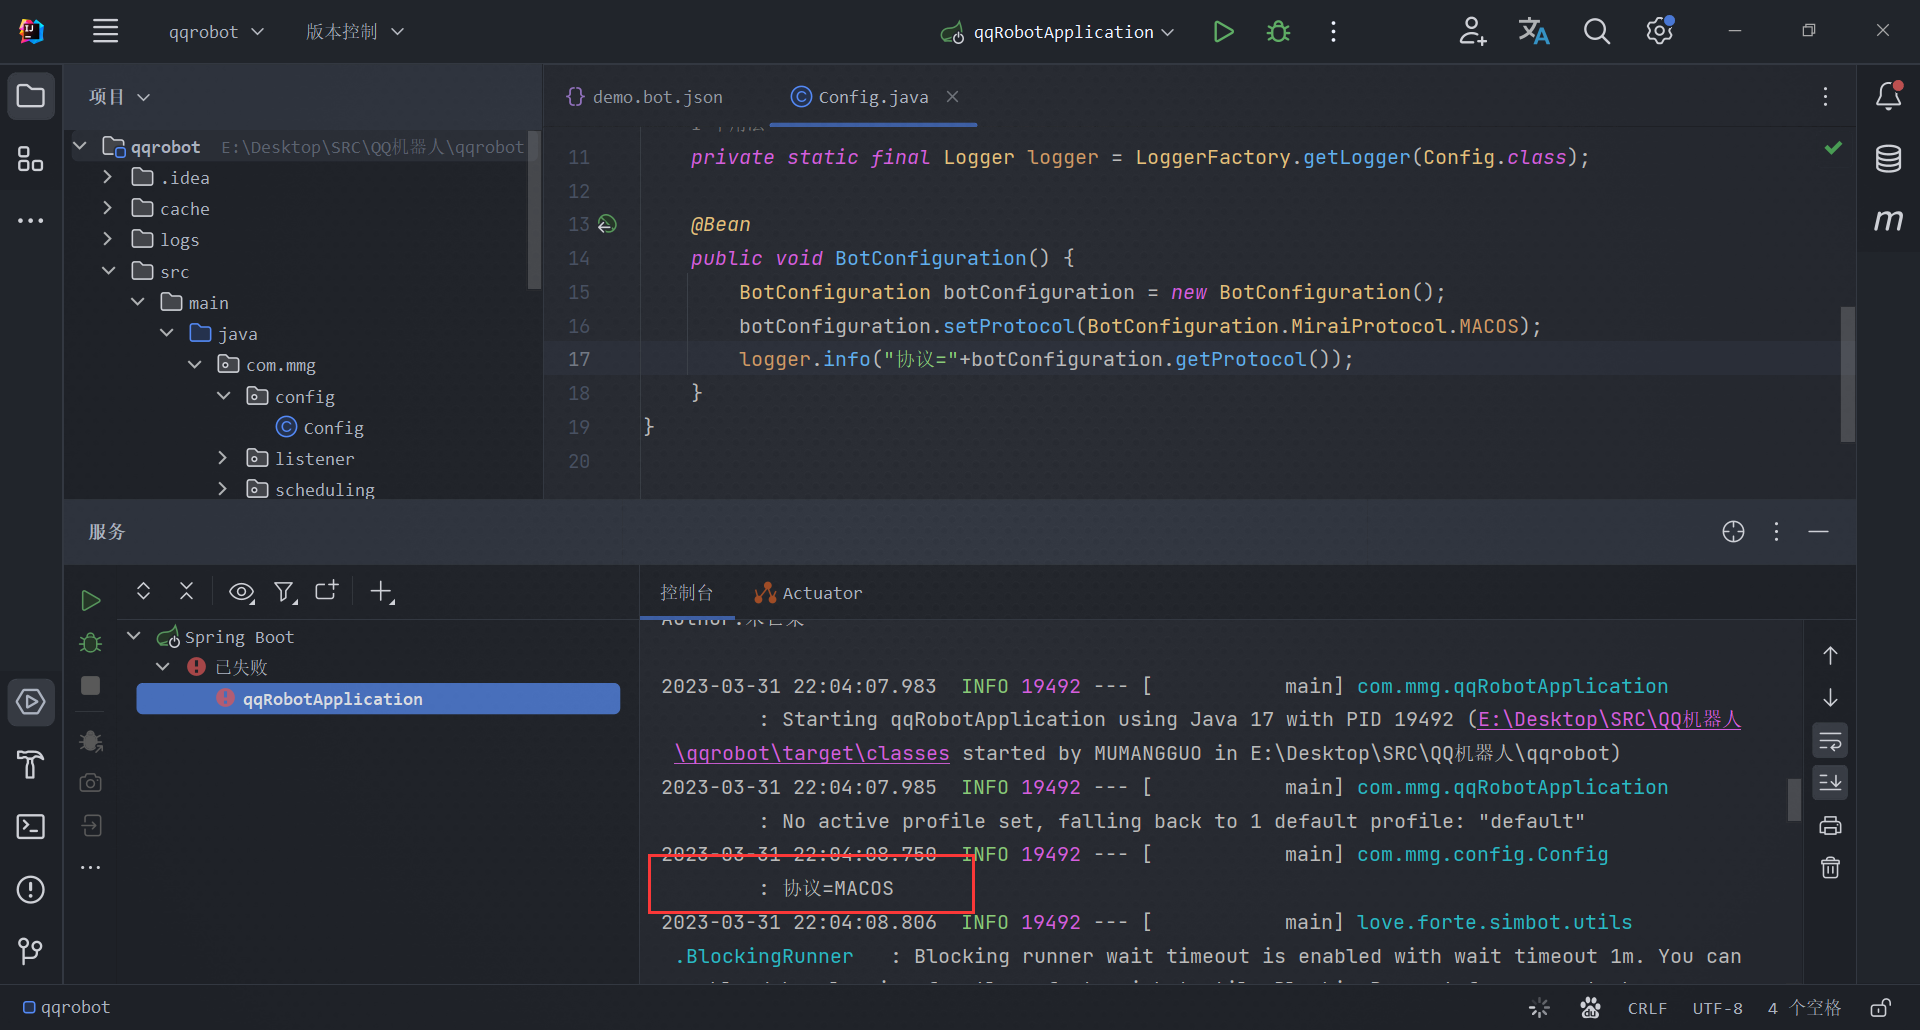Select the 控制台 console tab
The height and width of the screenshot is (1030, 1920).
(686, 593)
